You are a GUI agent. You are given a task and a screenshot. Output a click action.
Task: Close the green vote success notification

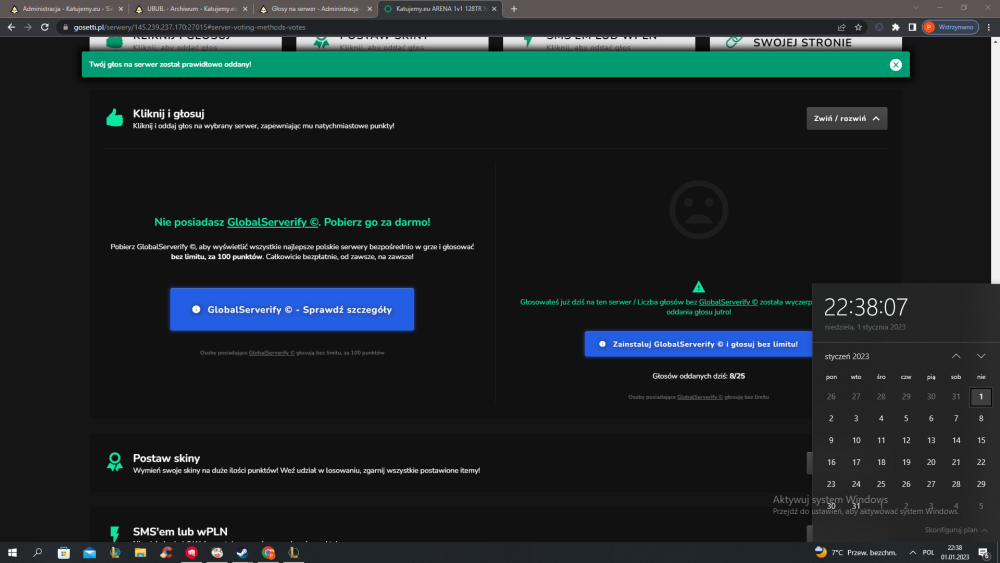click(895, 64)
